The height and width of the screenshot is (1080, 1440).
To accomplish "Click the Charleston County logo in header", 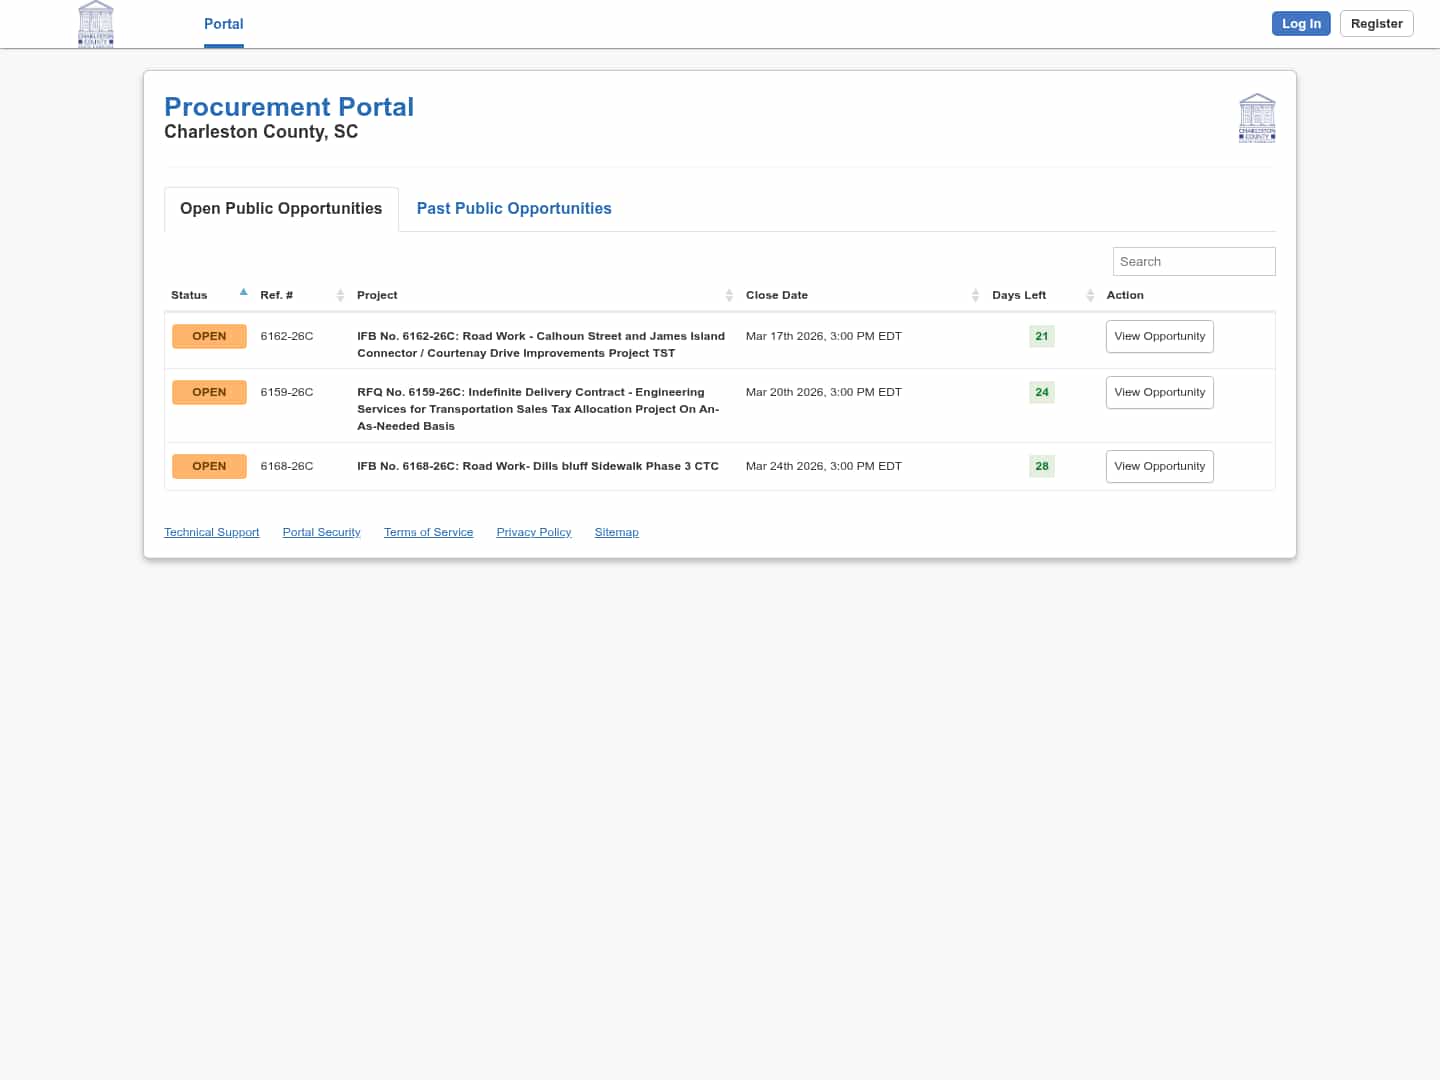I will (x=96, y=24).
